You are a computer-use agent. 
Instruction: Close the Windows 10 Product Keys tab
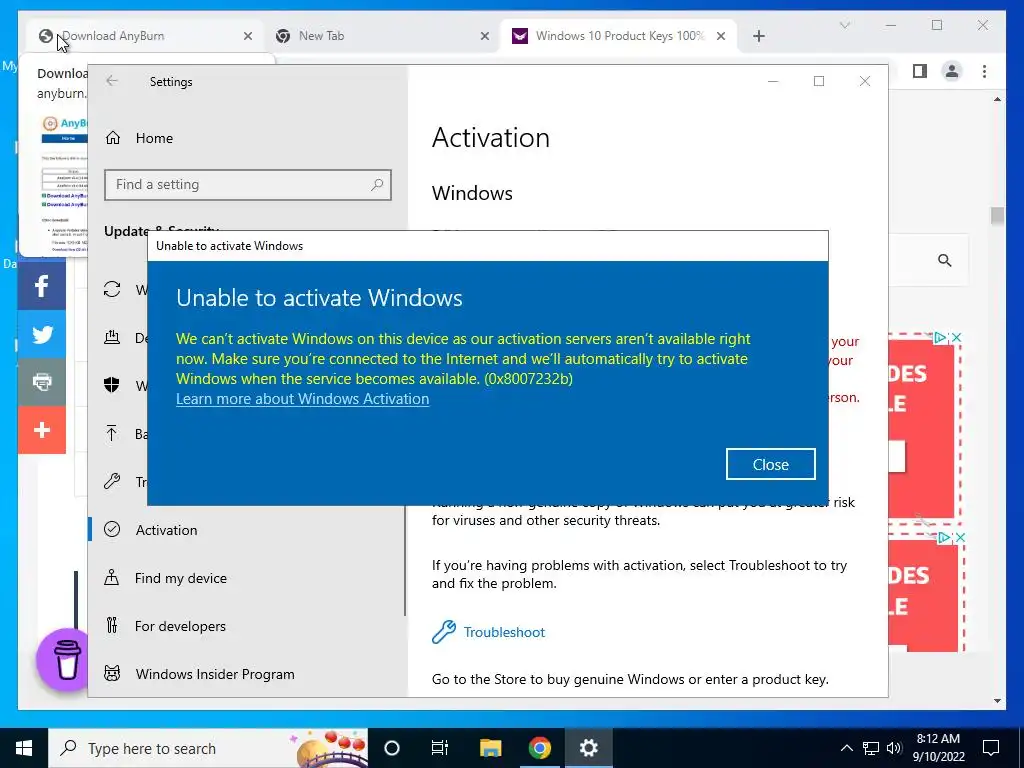pyautogui.click(x=721, y=36)
